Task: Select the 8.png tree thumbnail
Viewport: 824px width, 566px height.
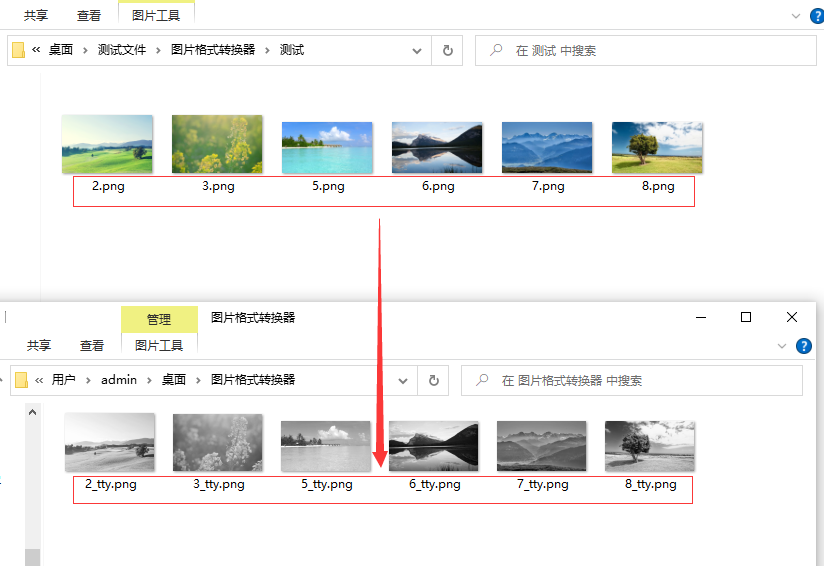Action: [x=657, y=148]
